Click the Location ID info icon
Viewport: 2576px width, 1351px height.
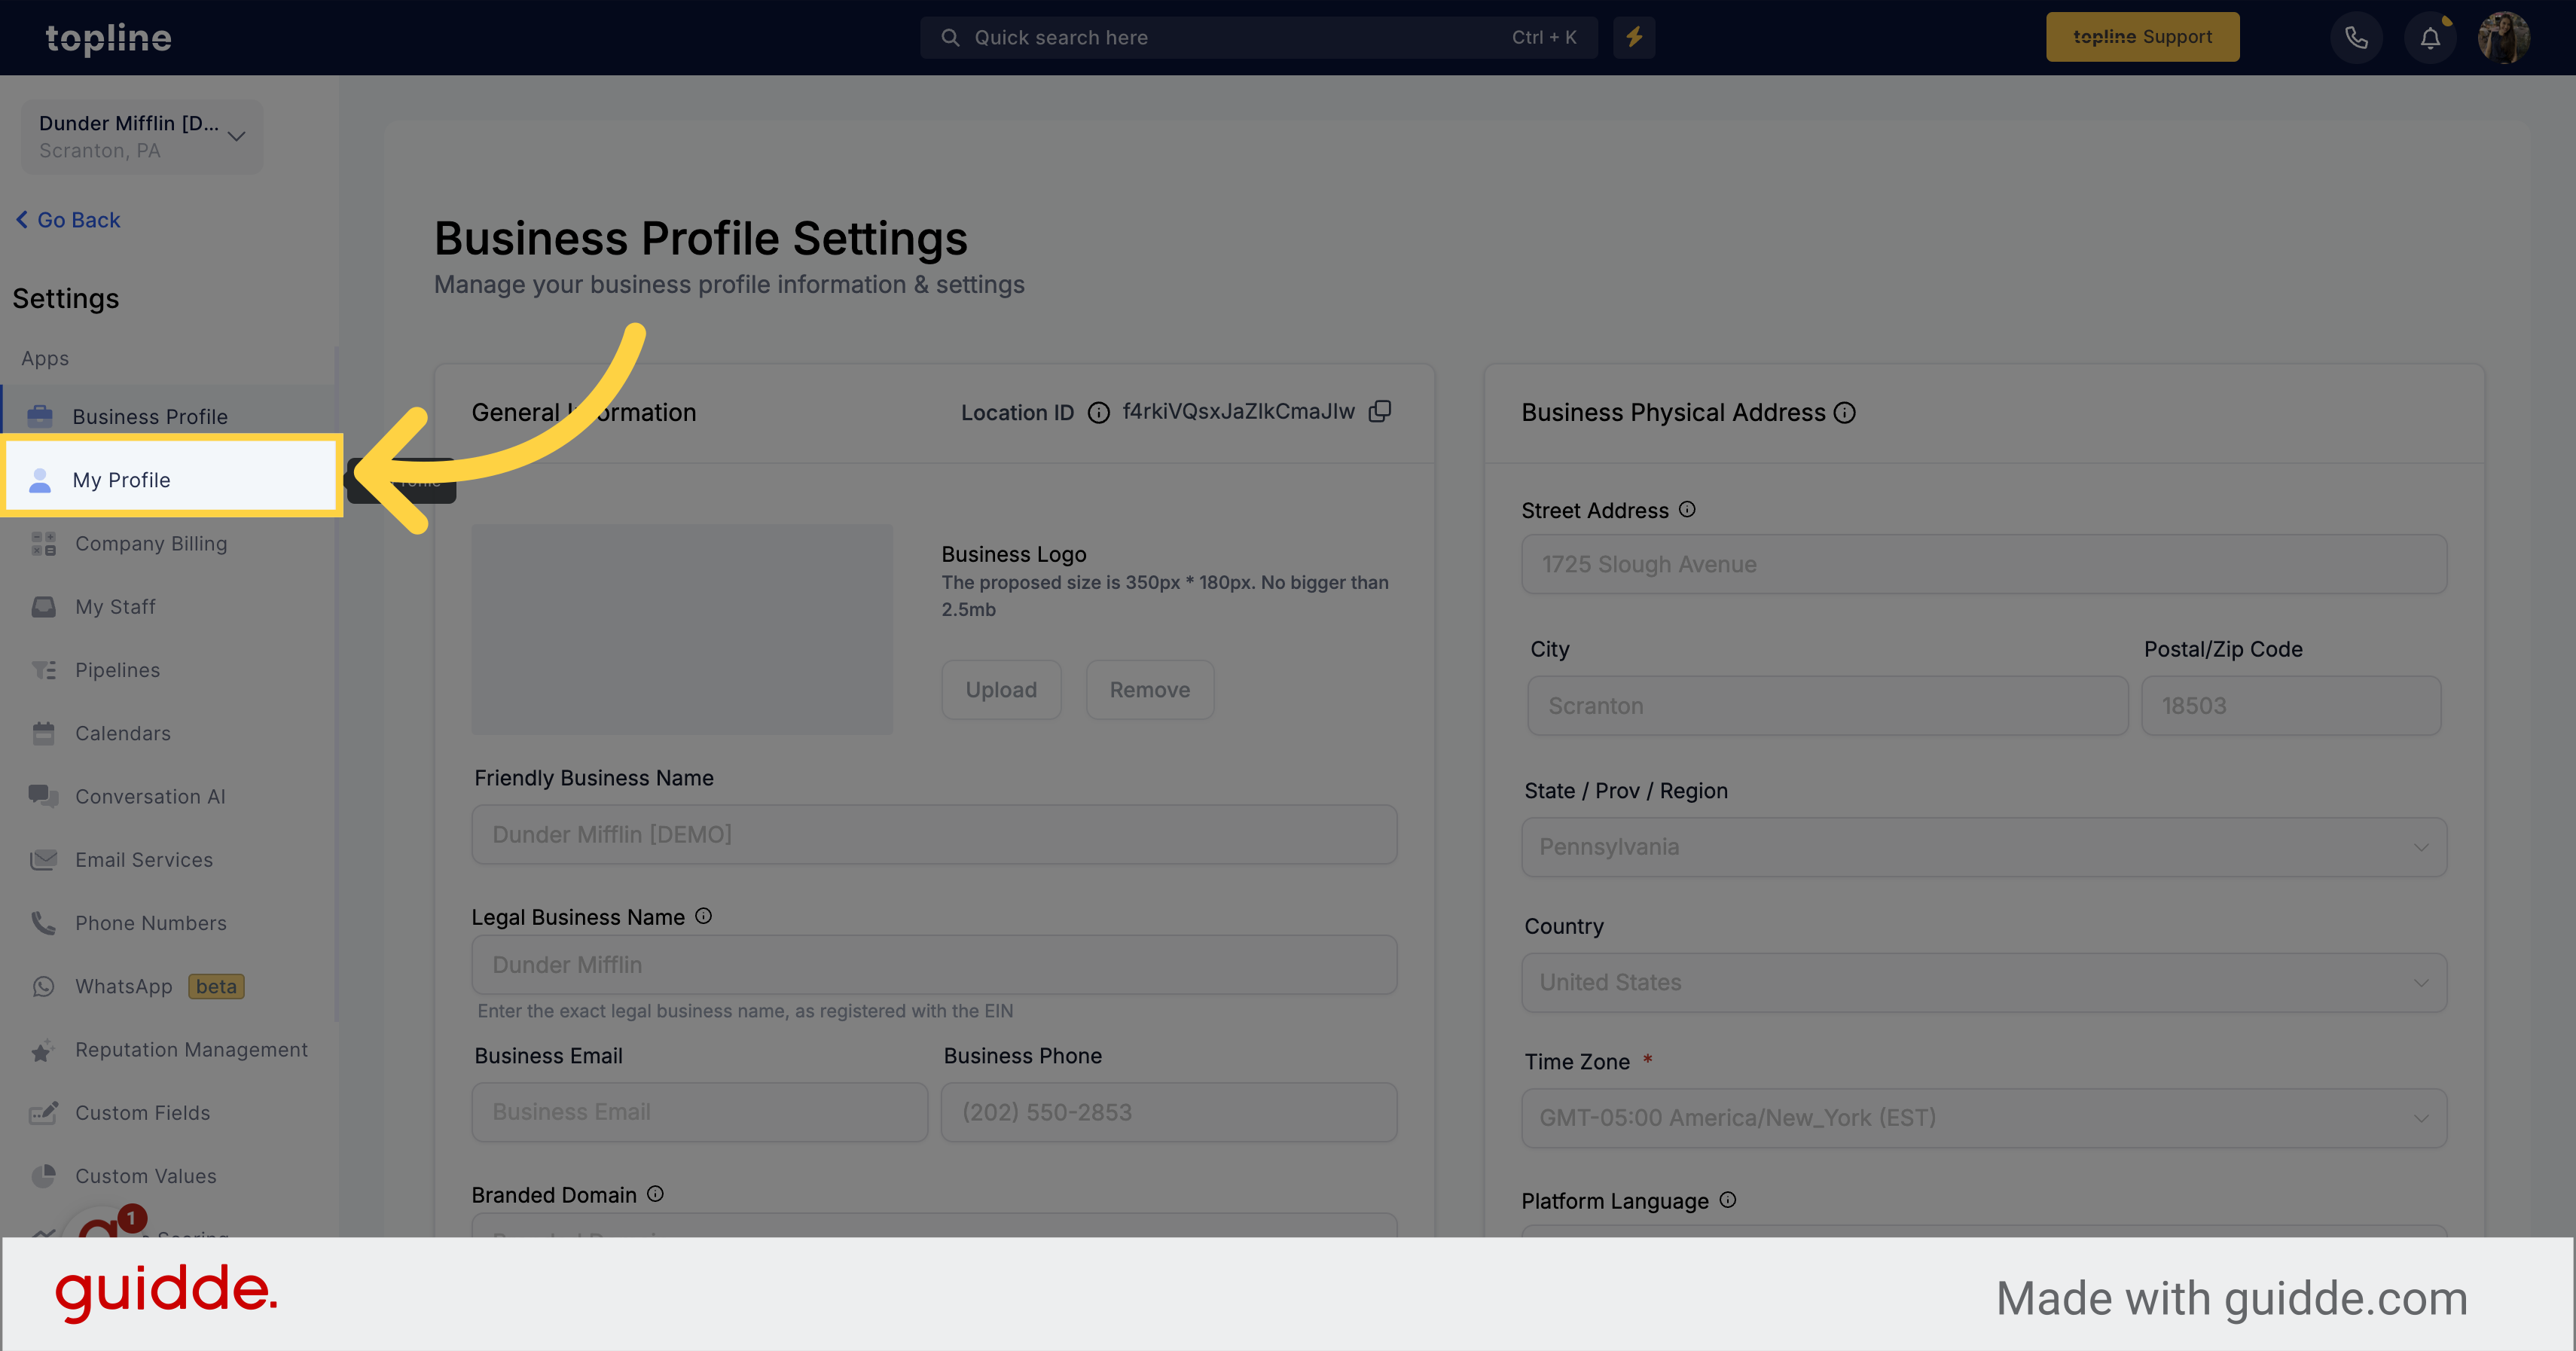coord(1098,412)
